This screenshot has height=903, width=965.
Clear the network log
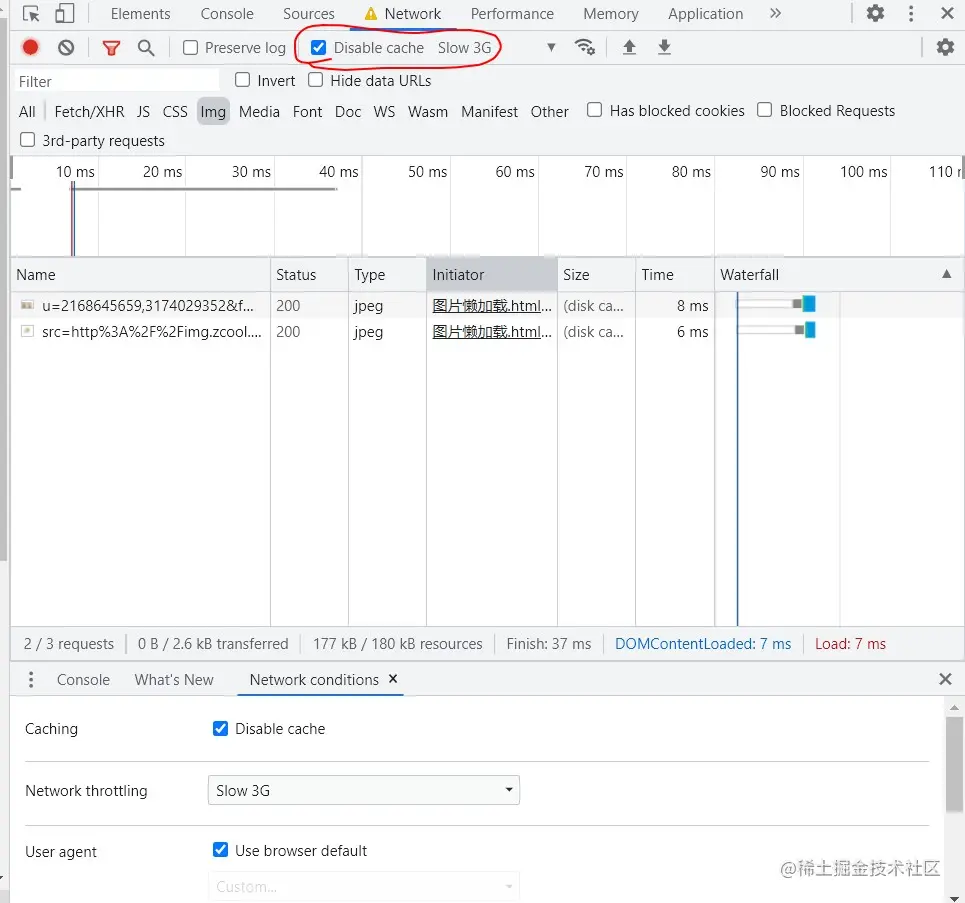[x=66, y=47]
